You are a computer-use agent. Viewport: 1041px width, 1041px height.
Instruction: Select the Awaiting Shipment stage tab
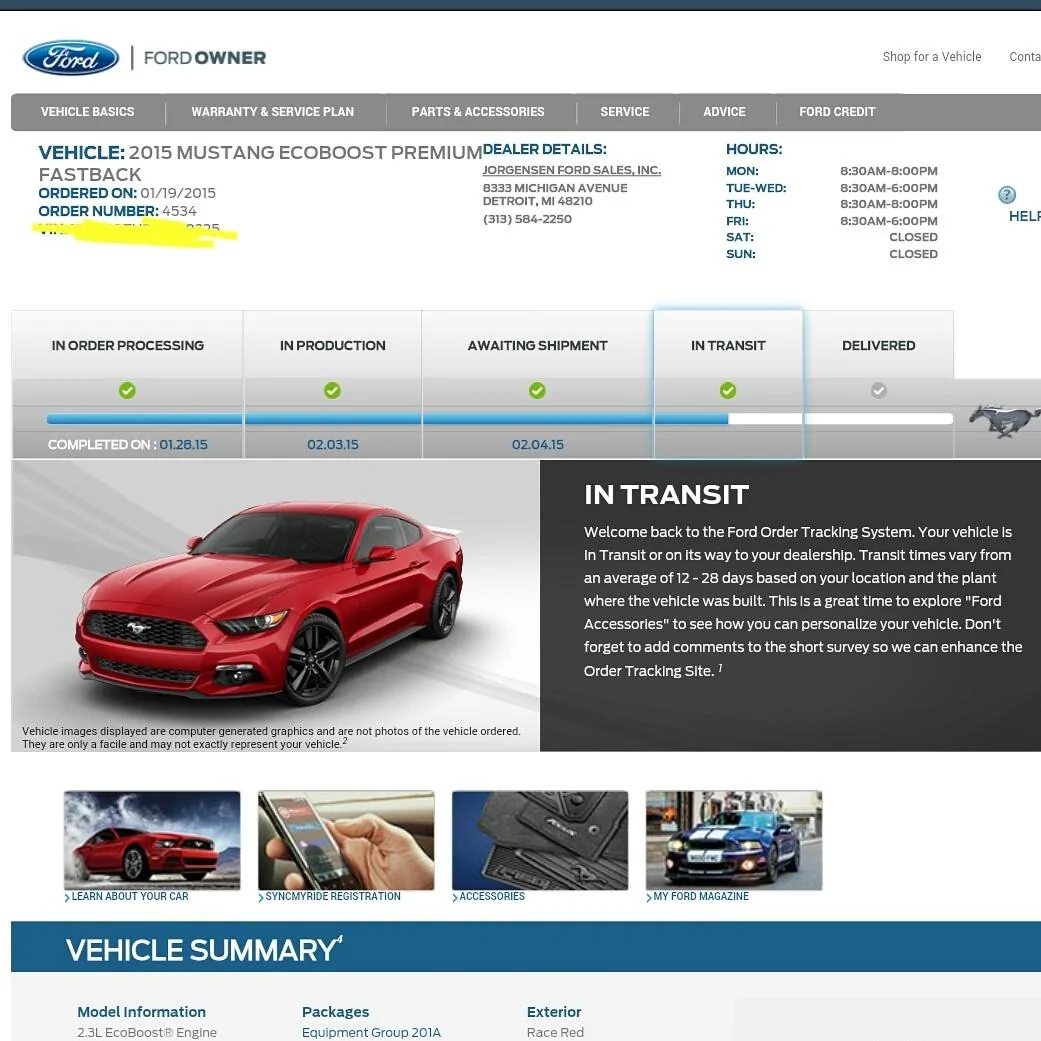pyautogui.click(x=538, y=345)
